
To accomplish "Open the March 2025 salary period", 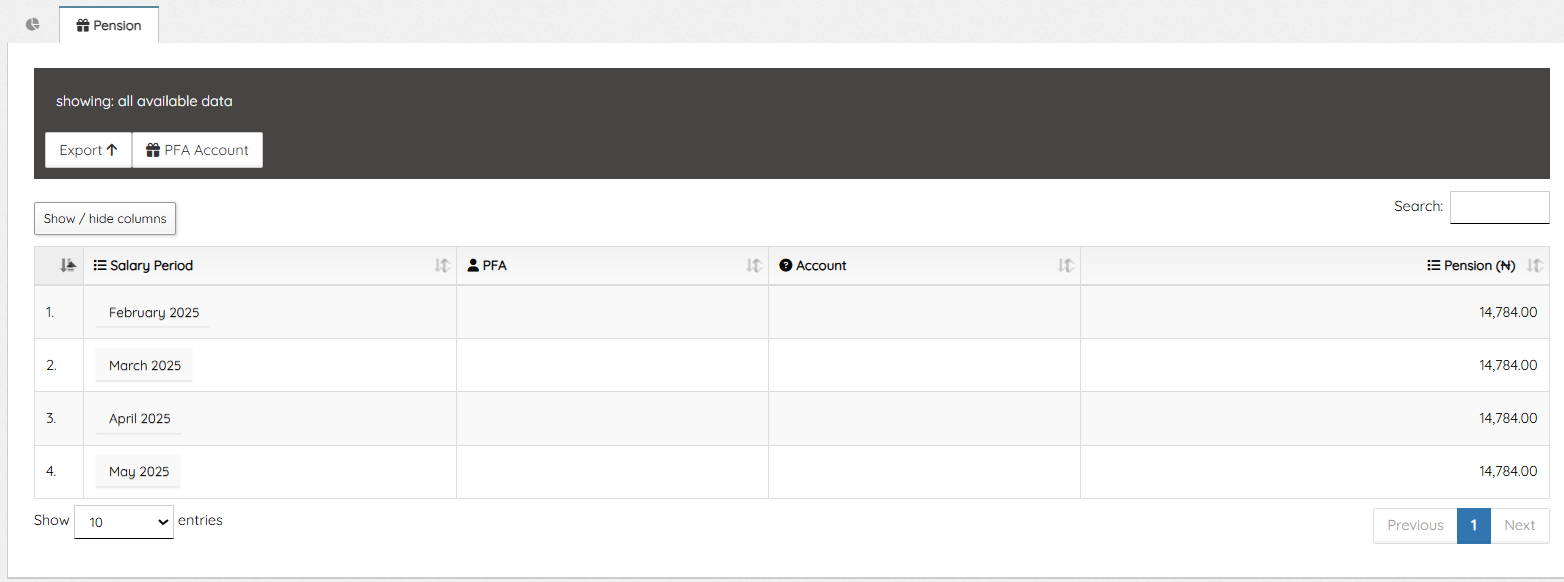I will [x=145, y=365].
